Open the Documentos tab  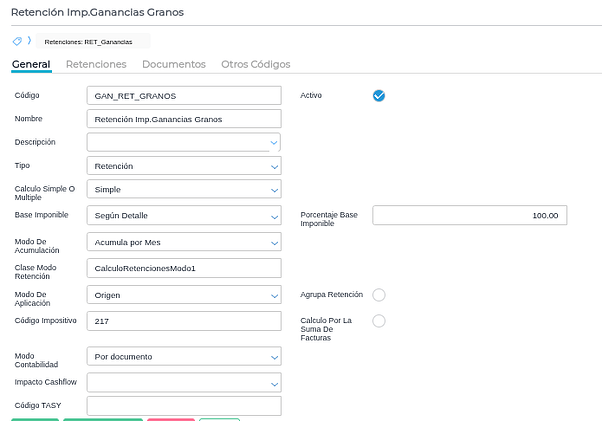coord(174,64)
